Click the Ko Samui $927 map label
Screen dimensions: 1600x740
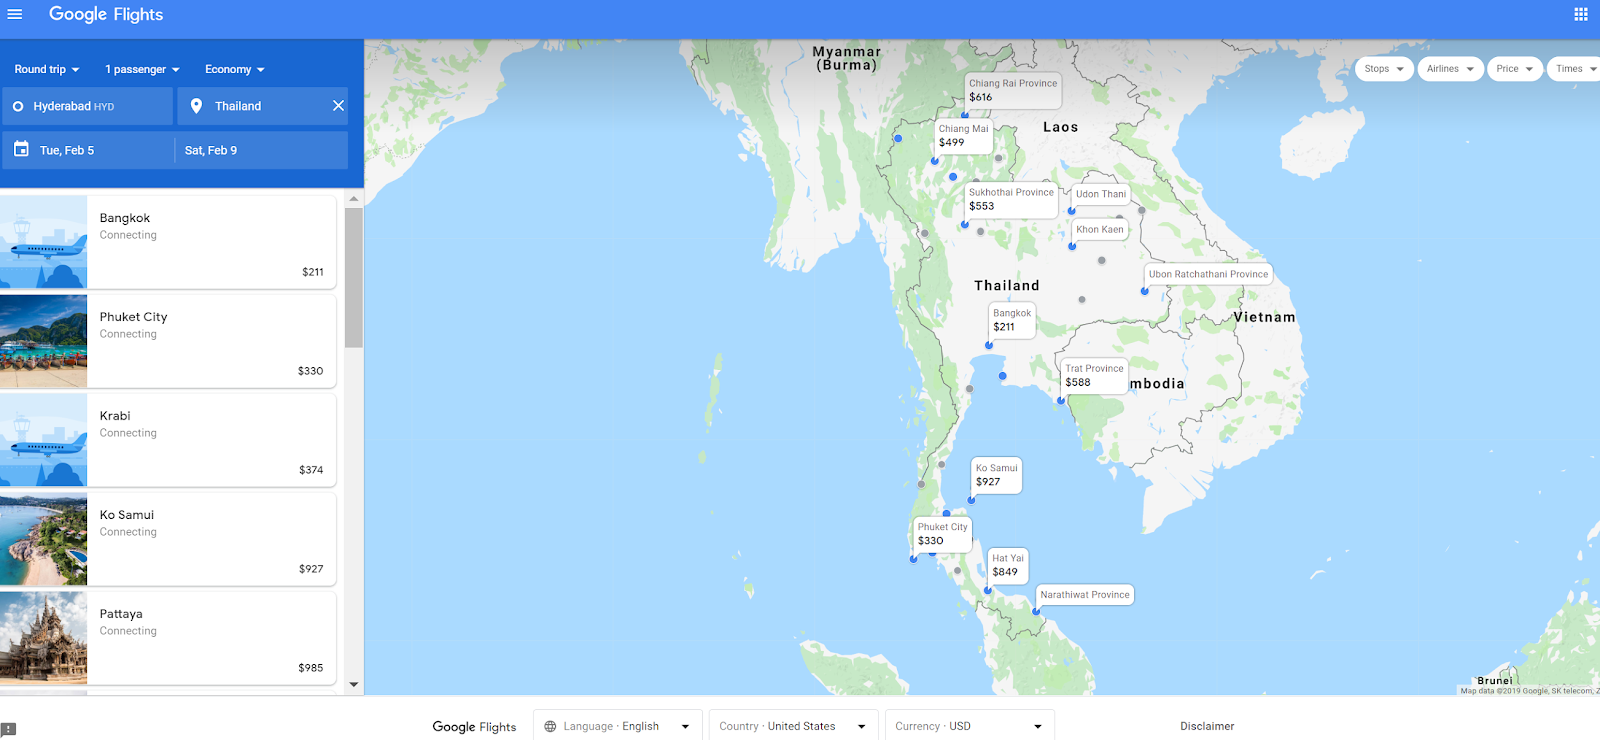997,475
